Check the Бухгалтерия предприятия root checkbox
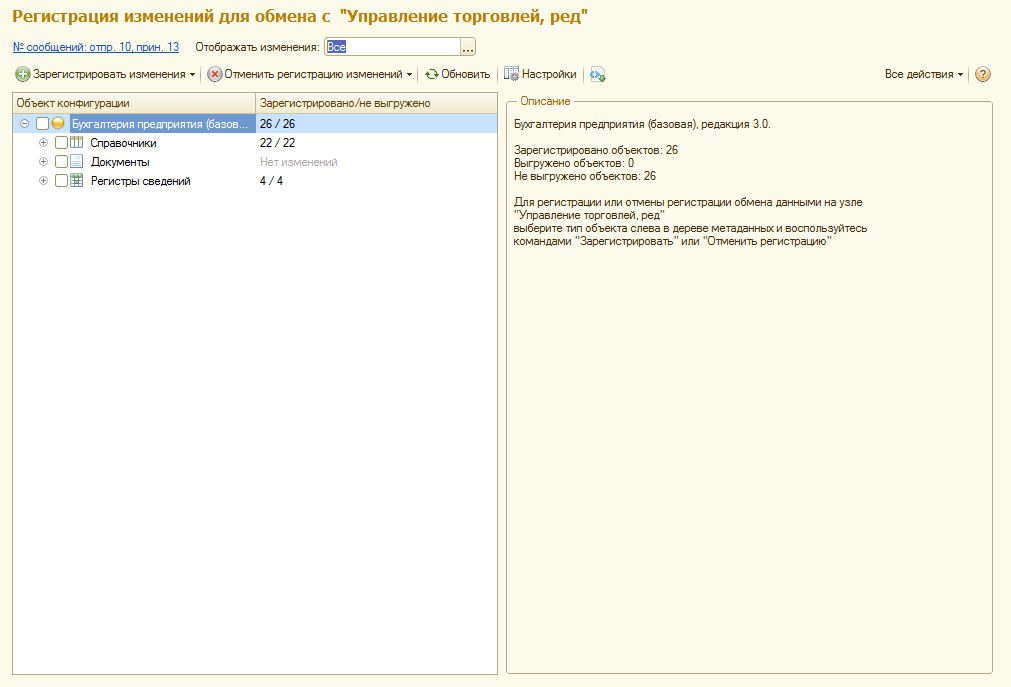The height and width of the screenshot is (687, 1011). click(x=43, y=123)
